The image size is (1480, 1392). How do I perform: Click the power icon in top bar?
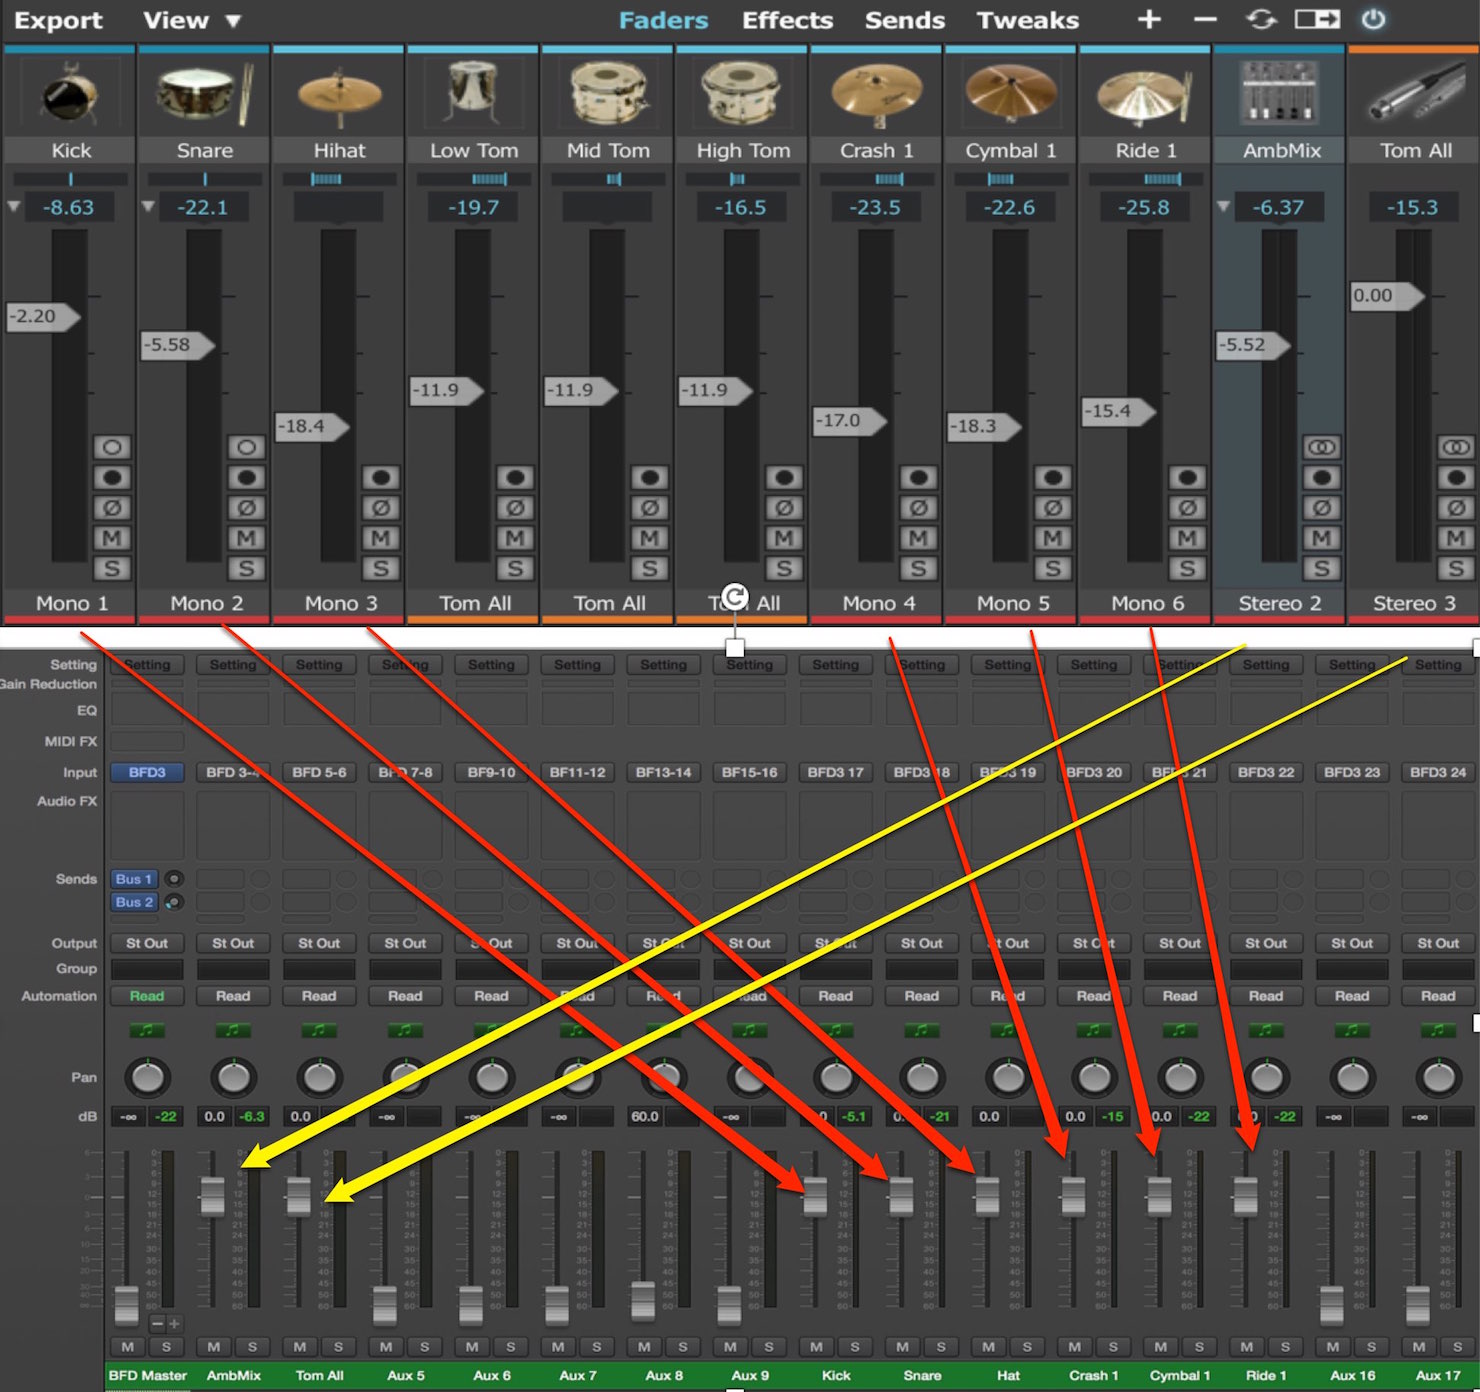1374,20
